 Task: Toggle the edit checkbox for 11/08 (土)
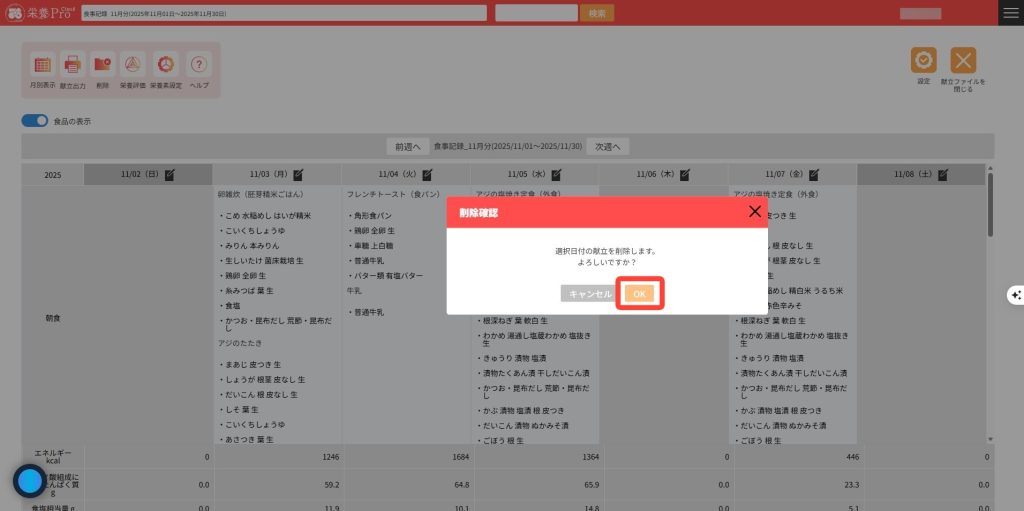click(x=944, y=174)
